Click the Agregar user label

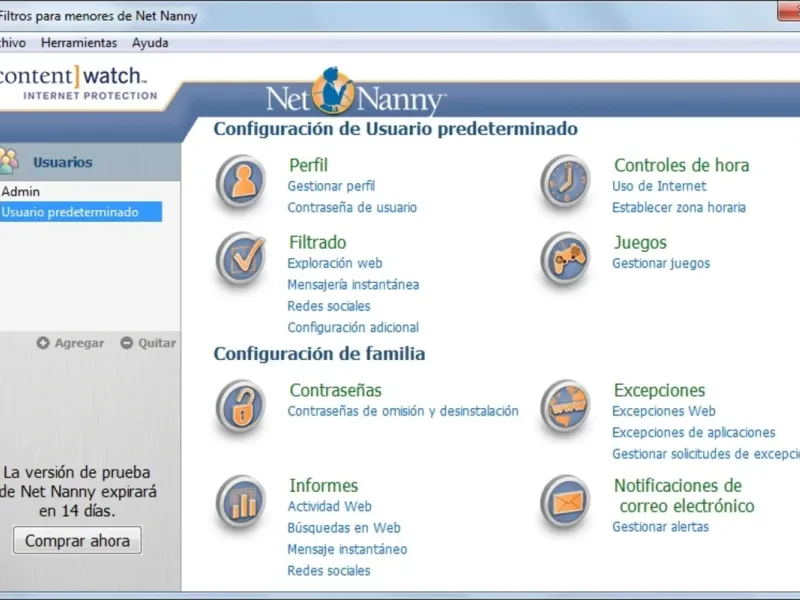[x=79, y=343]
